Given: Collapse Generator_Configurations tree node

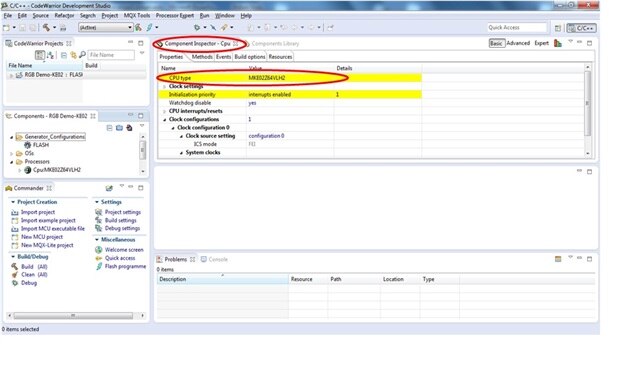Looking at the screenshot, I should [x=11, y=137].
